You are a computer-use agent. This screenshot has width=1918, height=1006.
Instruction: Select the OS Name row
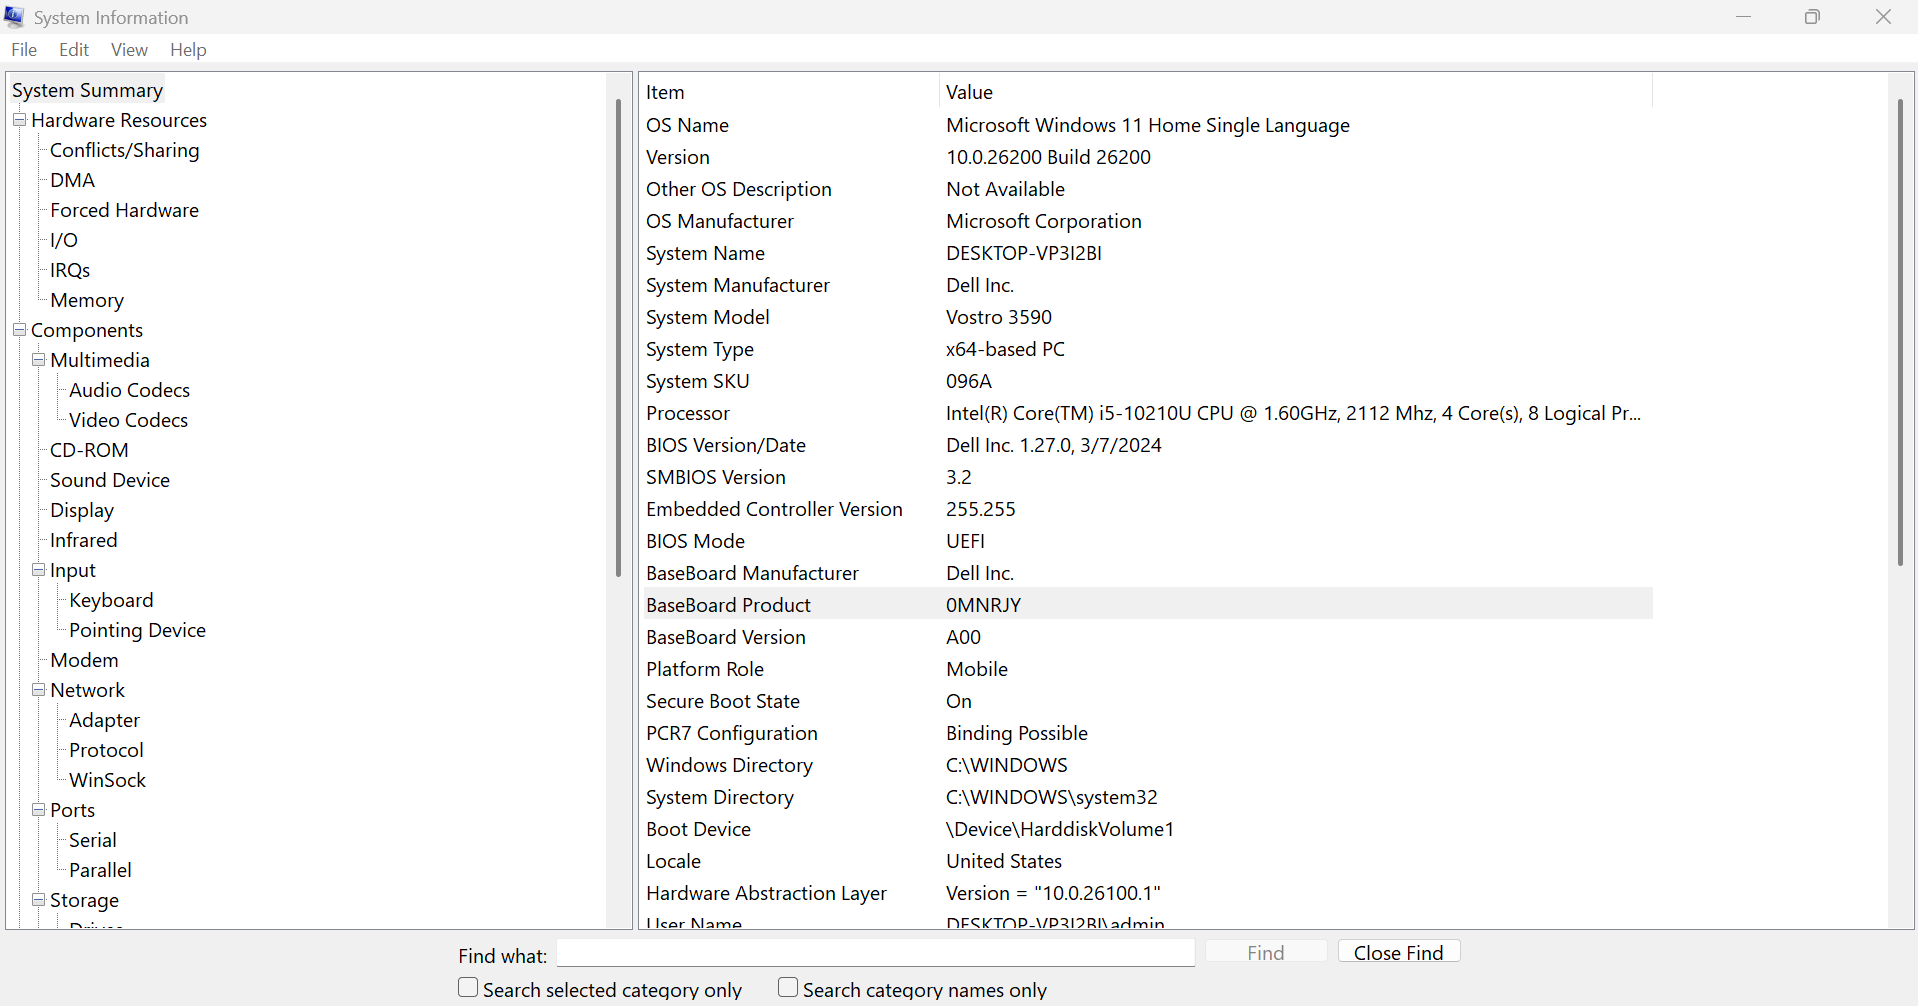[x=1147, y=125]
